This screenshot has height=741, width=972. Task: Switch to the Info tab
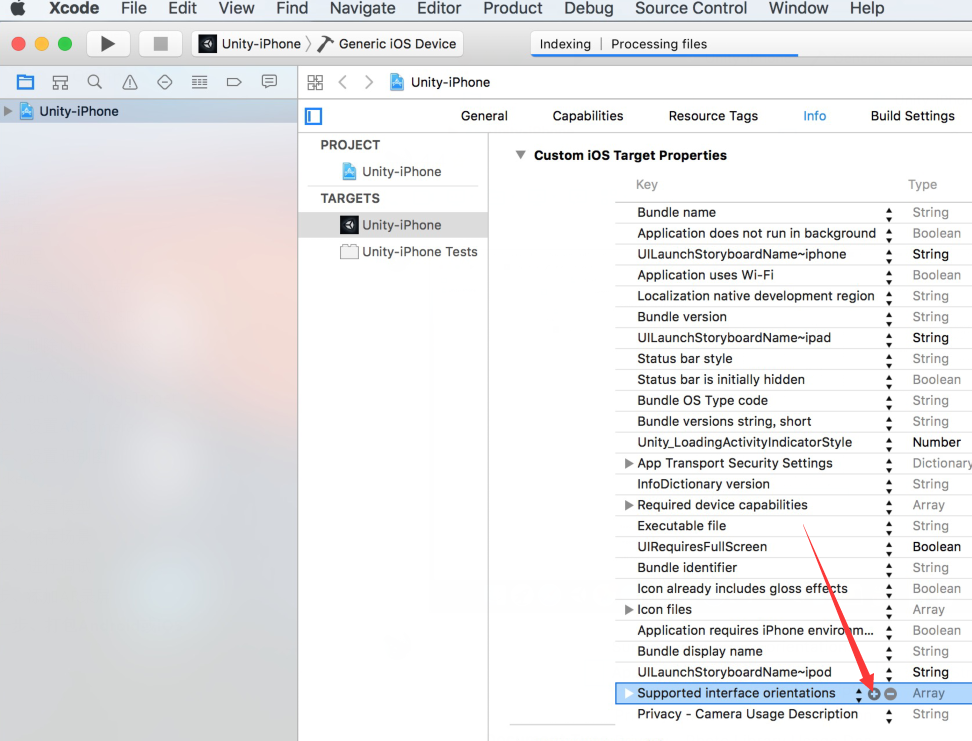pyautogui.click(x=815, y=116)
